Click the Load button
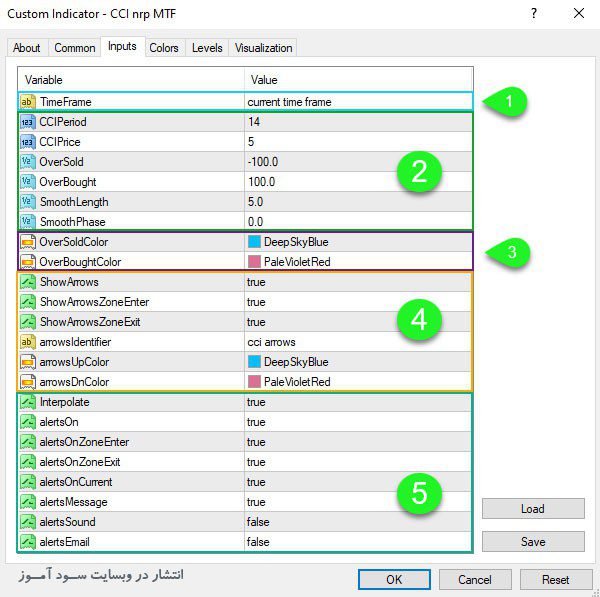600x597 pixels. 533,509
